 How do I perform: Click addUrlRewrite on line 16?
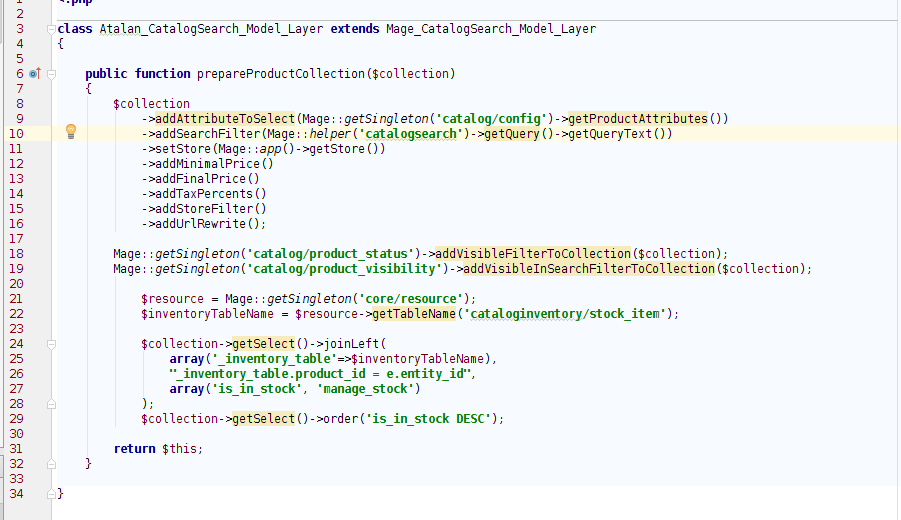[201, 223]
